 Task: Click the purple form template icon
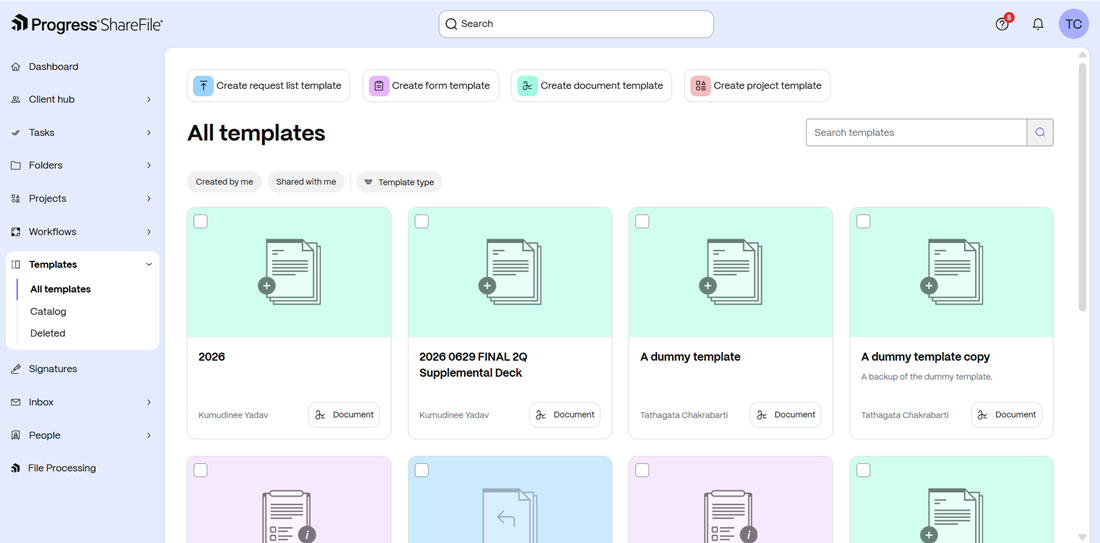[x=379, y=86]
